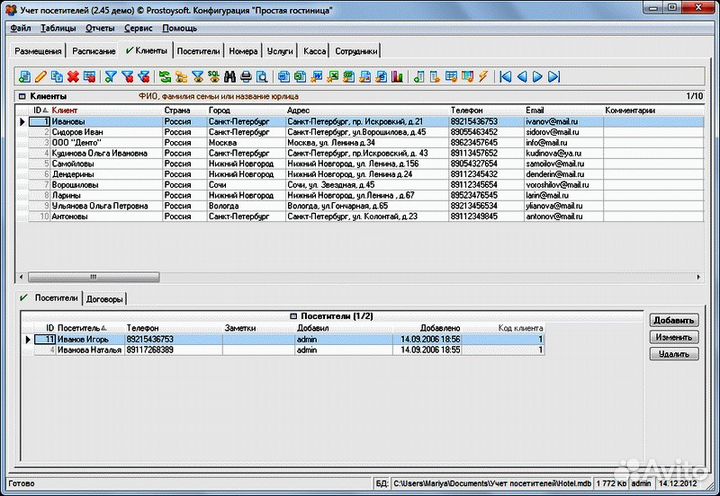Click the funnel filter icon

tap(111, 77)
